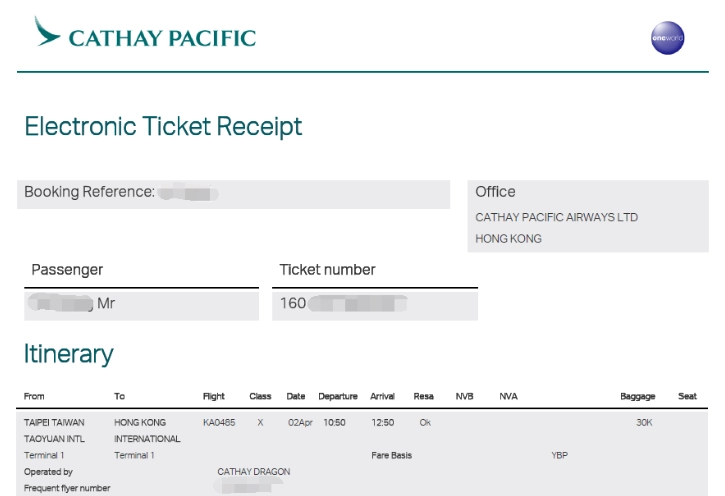Click the Flight column header
This screenshot has height=496, width=725.
(x=213, y=397)
